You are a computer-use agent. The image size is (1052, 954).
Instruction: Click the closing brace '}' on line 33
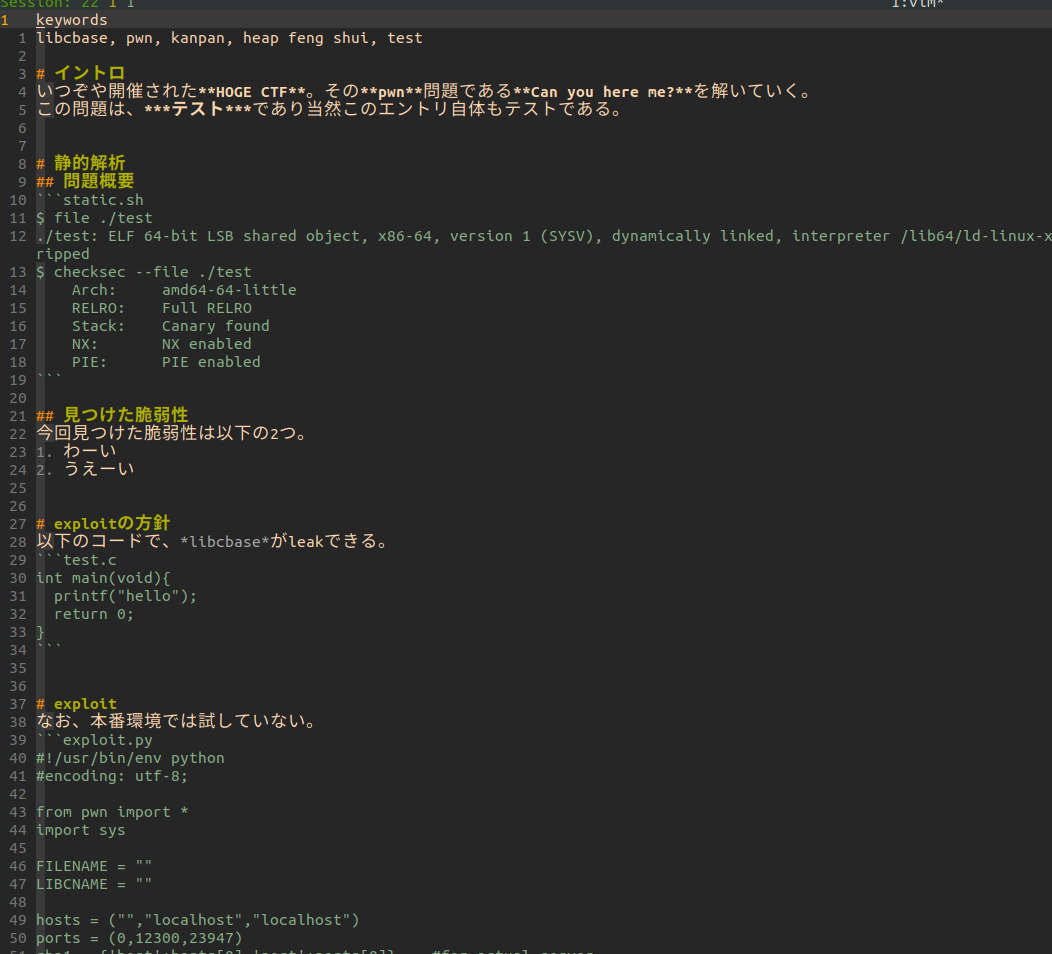point(40,632)
